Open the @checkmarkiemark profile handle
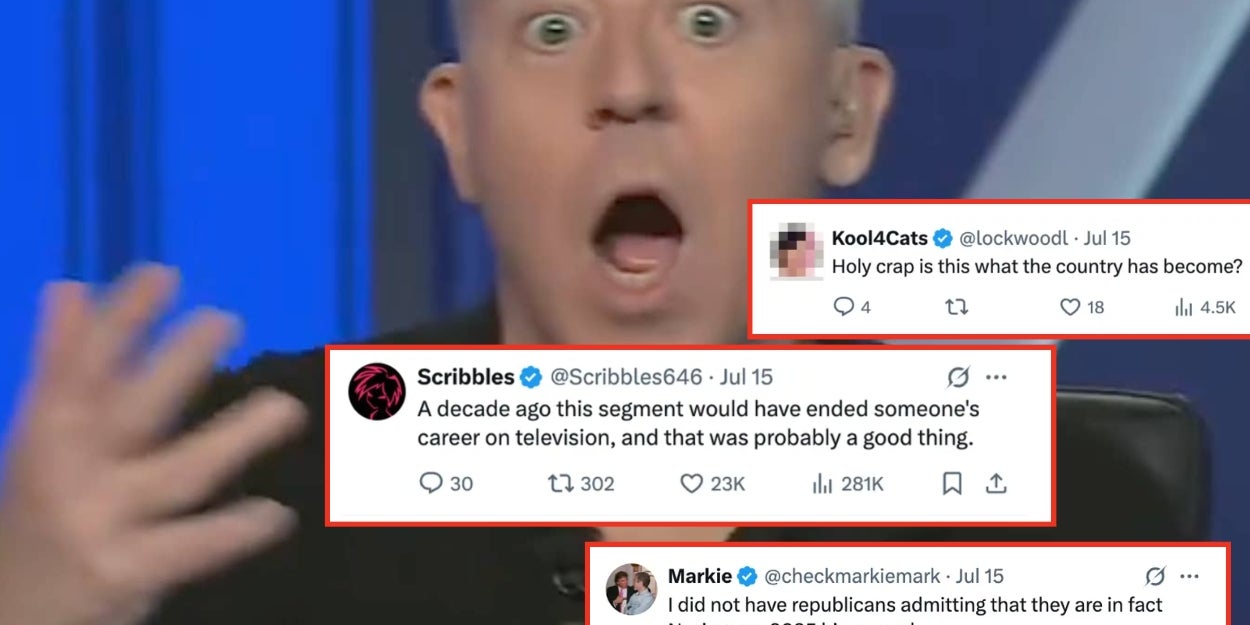This screenshot has width=1250, height=625. 853,577
